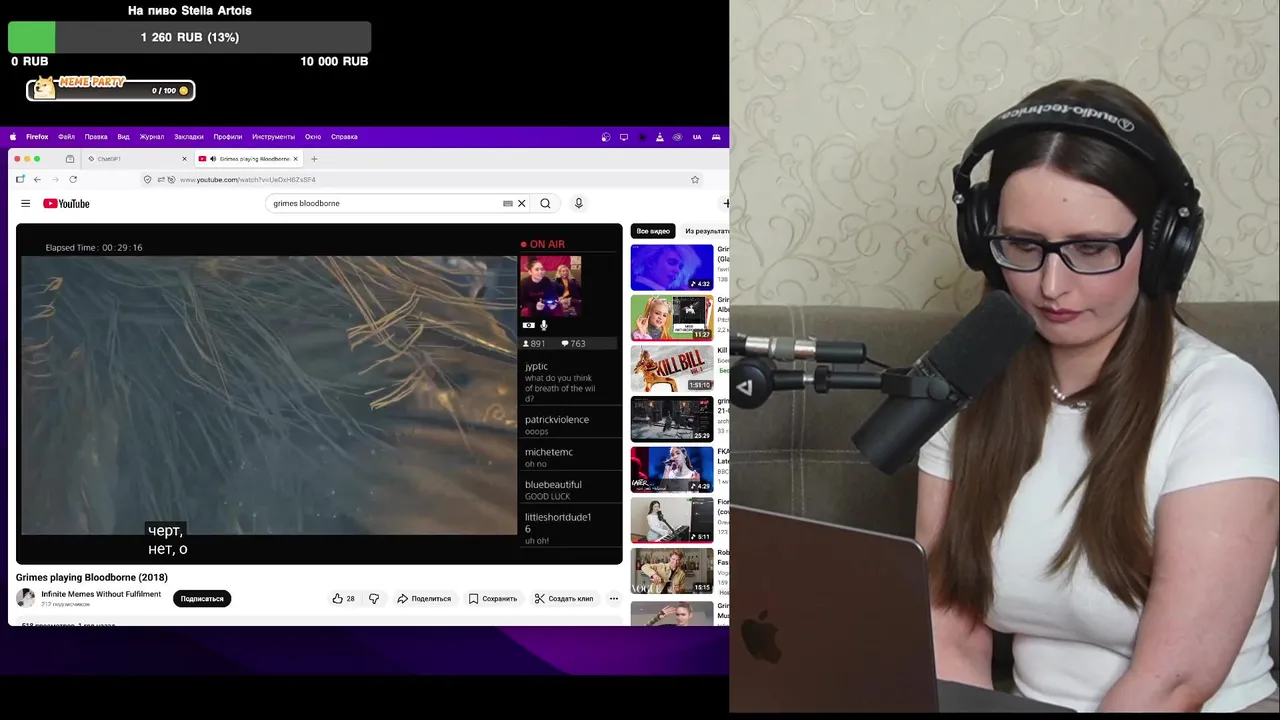Open a new browser tab
This screenshot has width=1280, height=720.
[314, 159]
